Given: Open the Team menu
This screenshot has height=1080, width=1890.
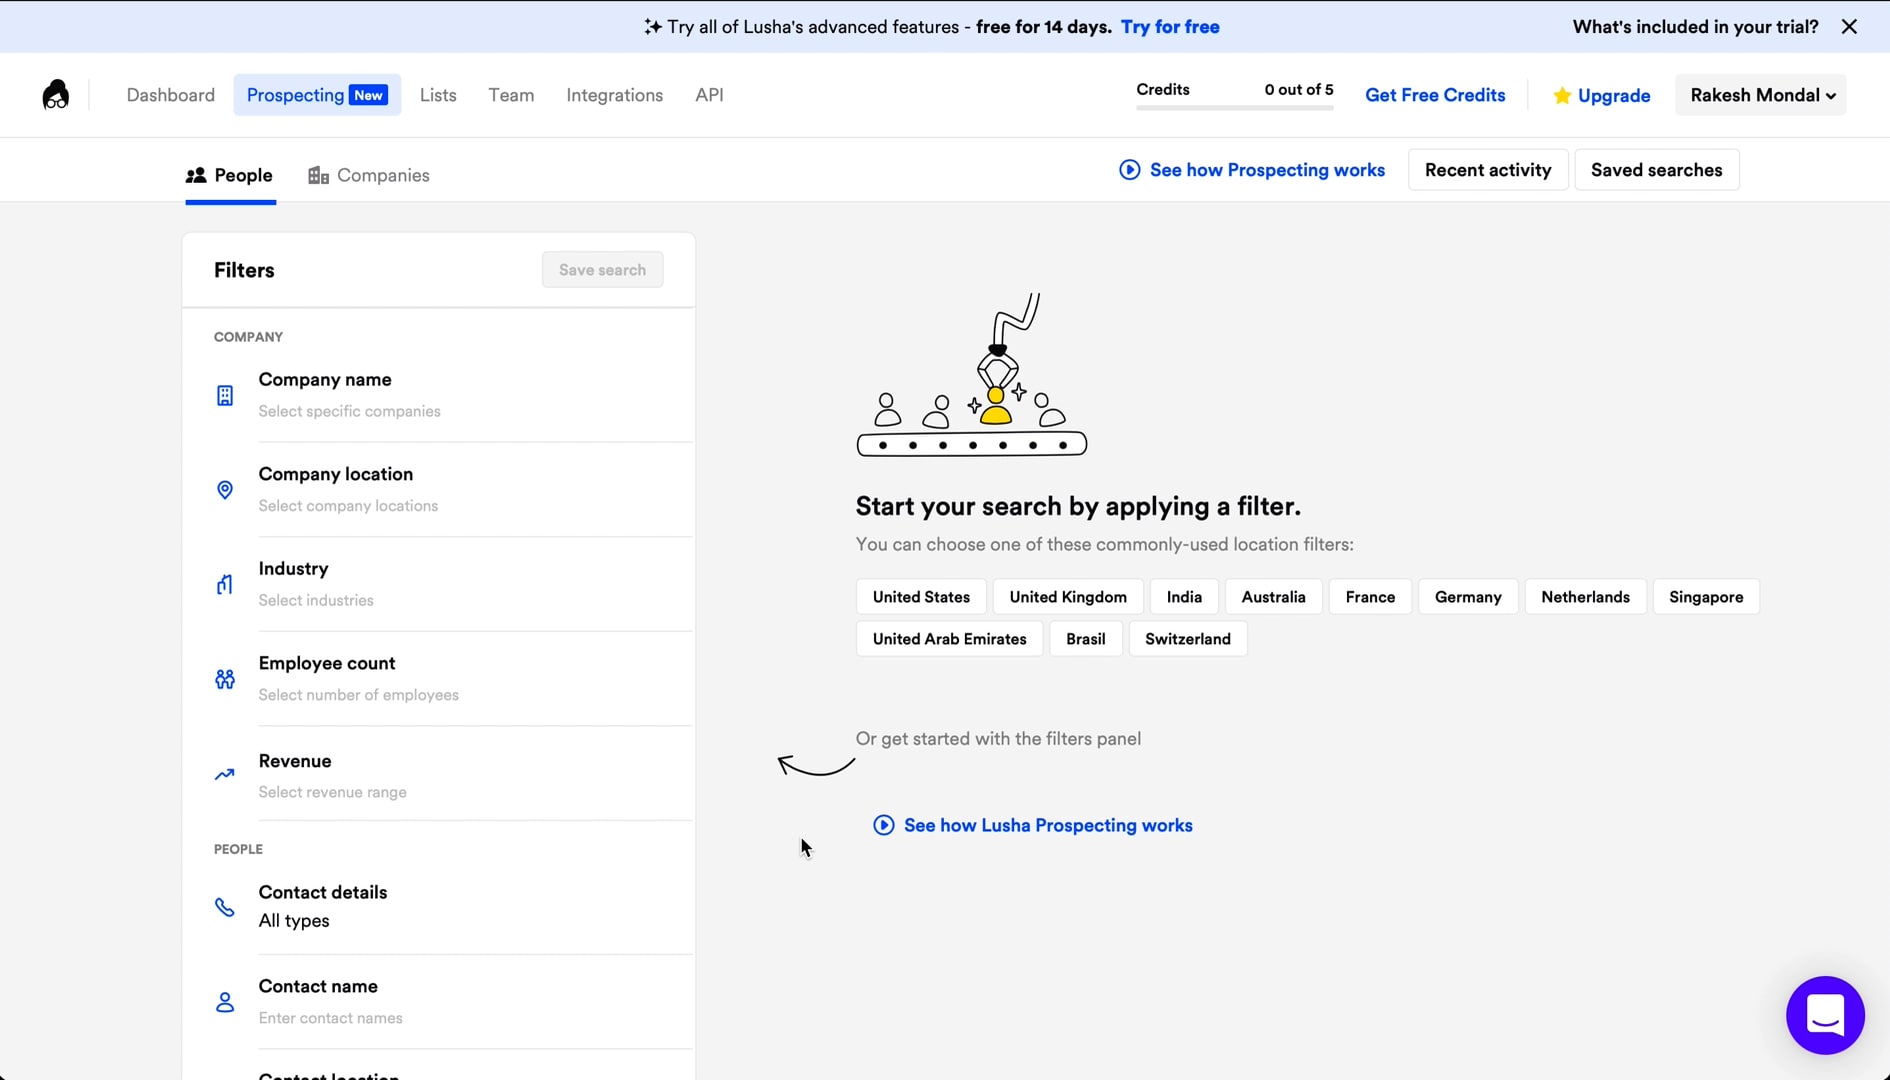Looking at the screenshot, I should point(511,95).
